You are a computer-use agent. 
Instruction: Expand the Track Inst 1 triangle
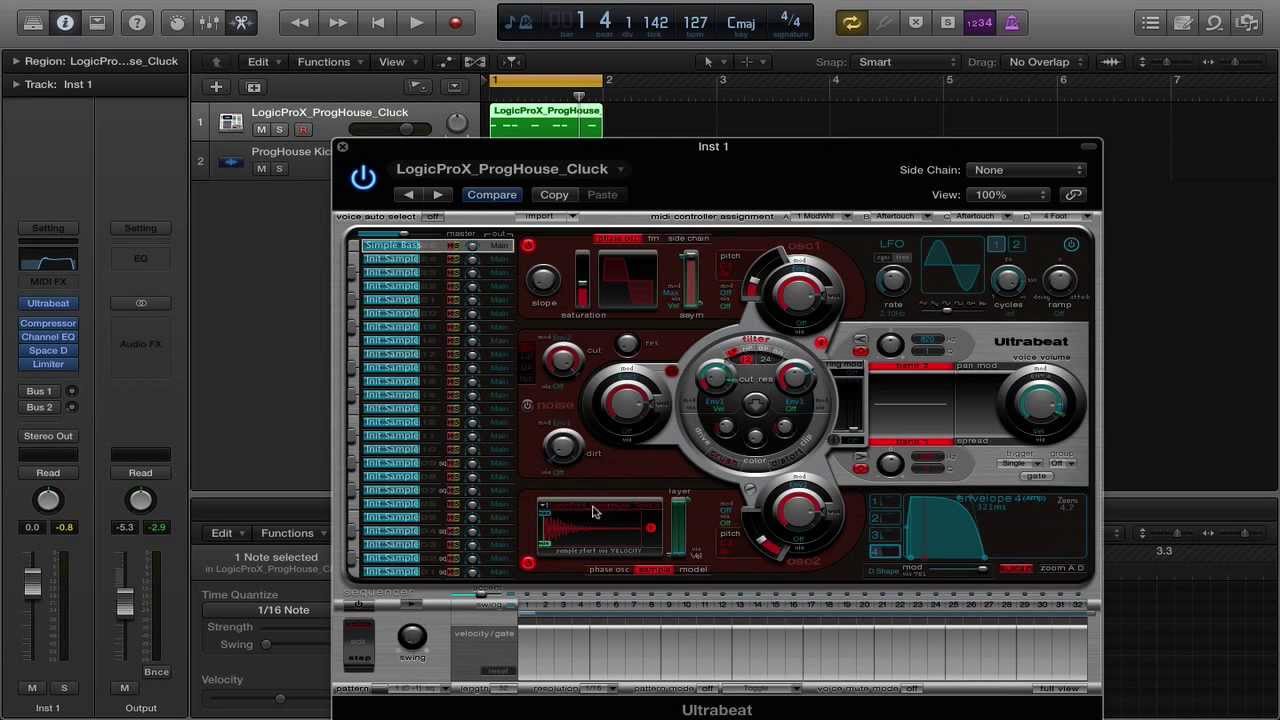(15, 84)
